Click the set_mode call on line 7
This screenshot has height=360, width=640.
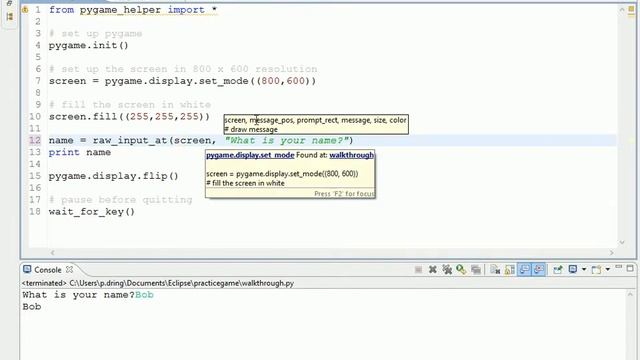pyautogui.click(x=210, y=81)
